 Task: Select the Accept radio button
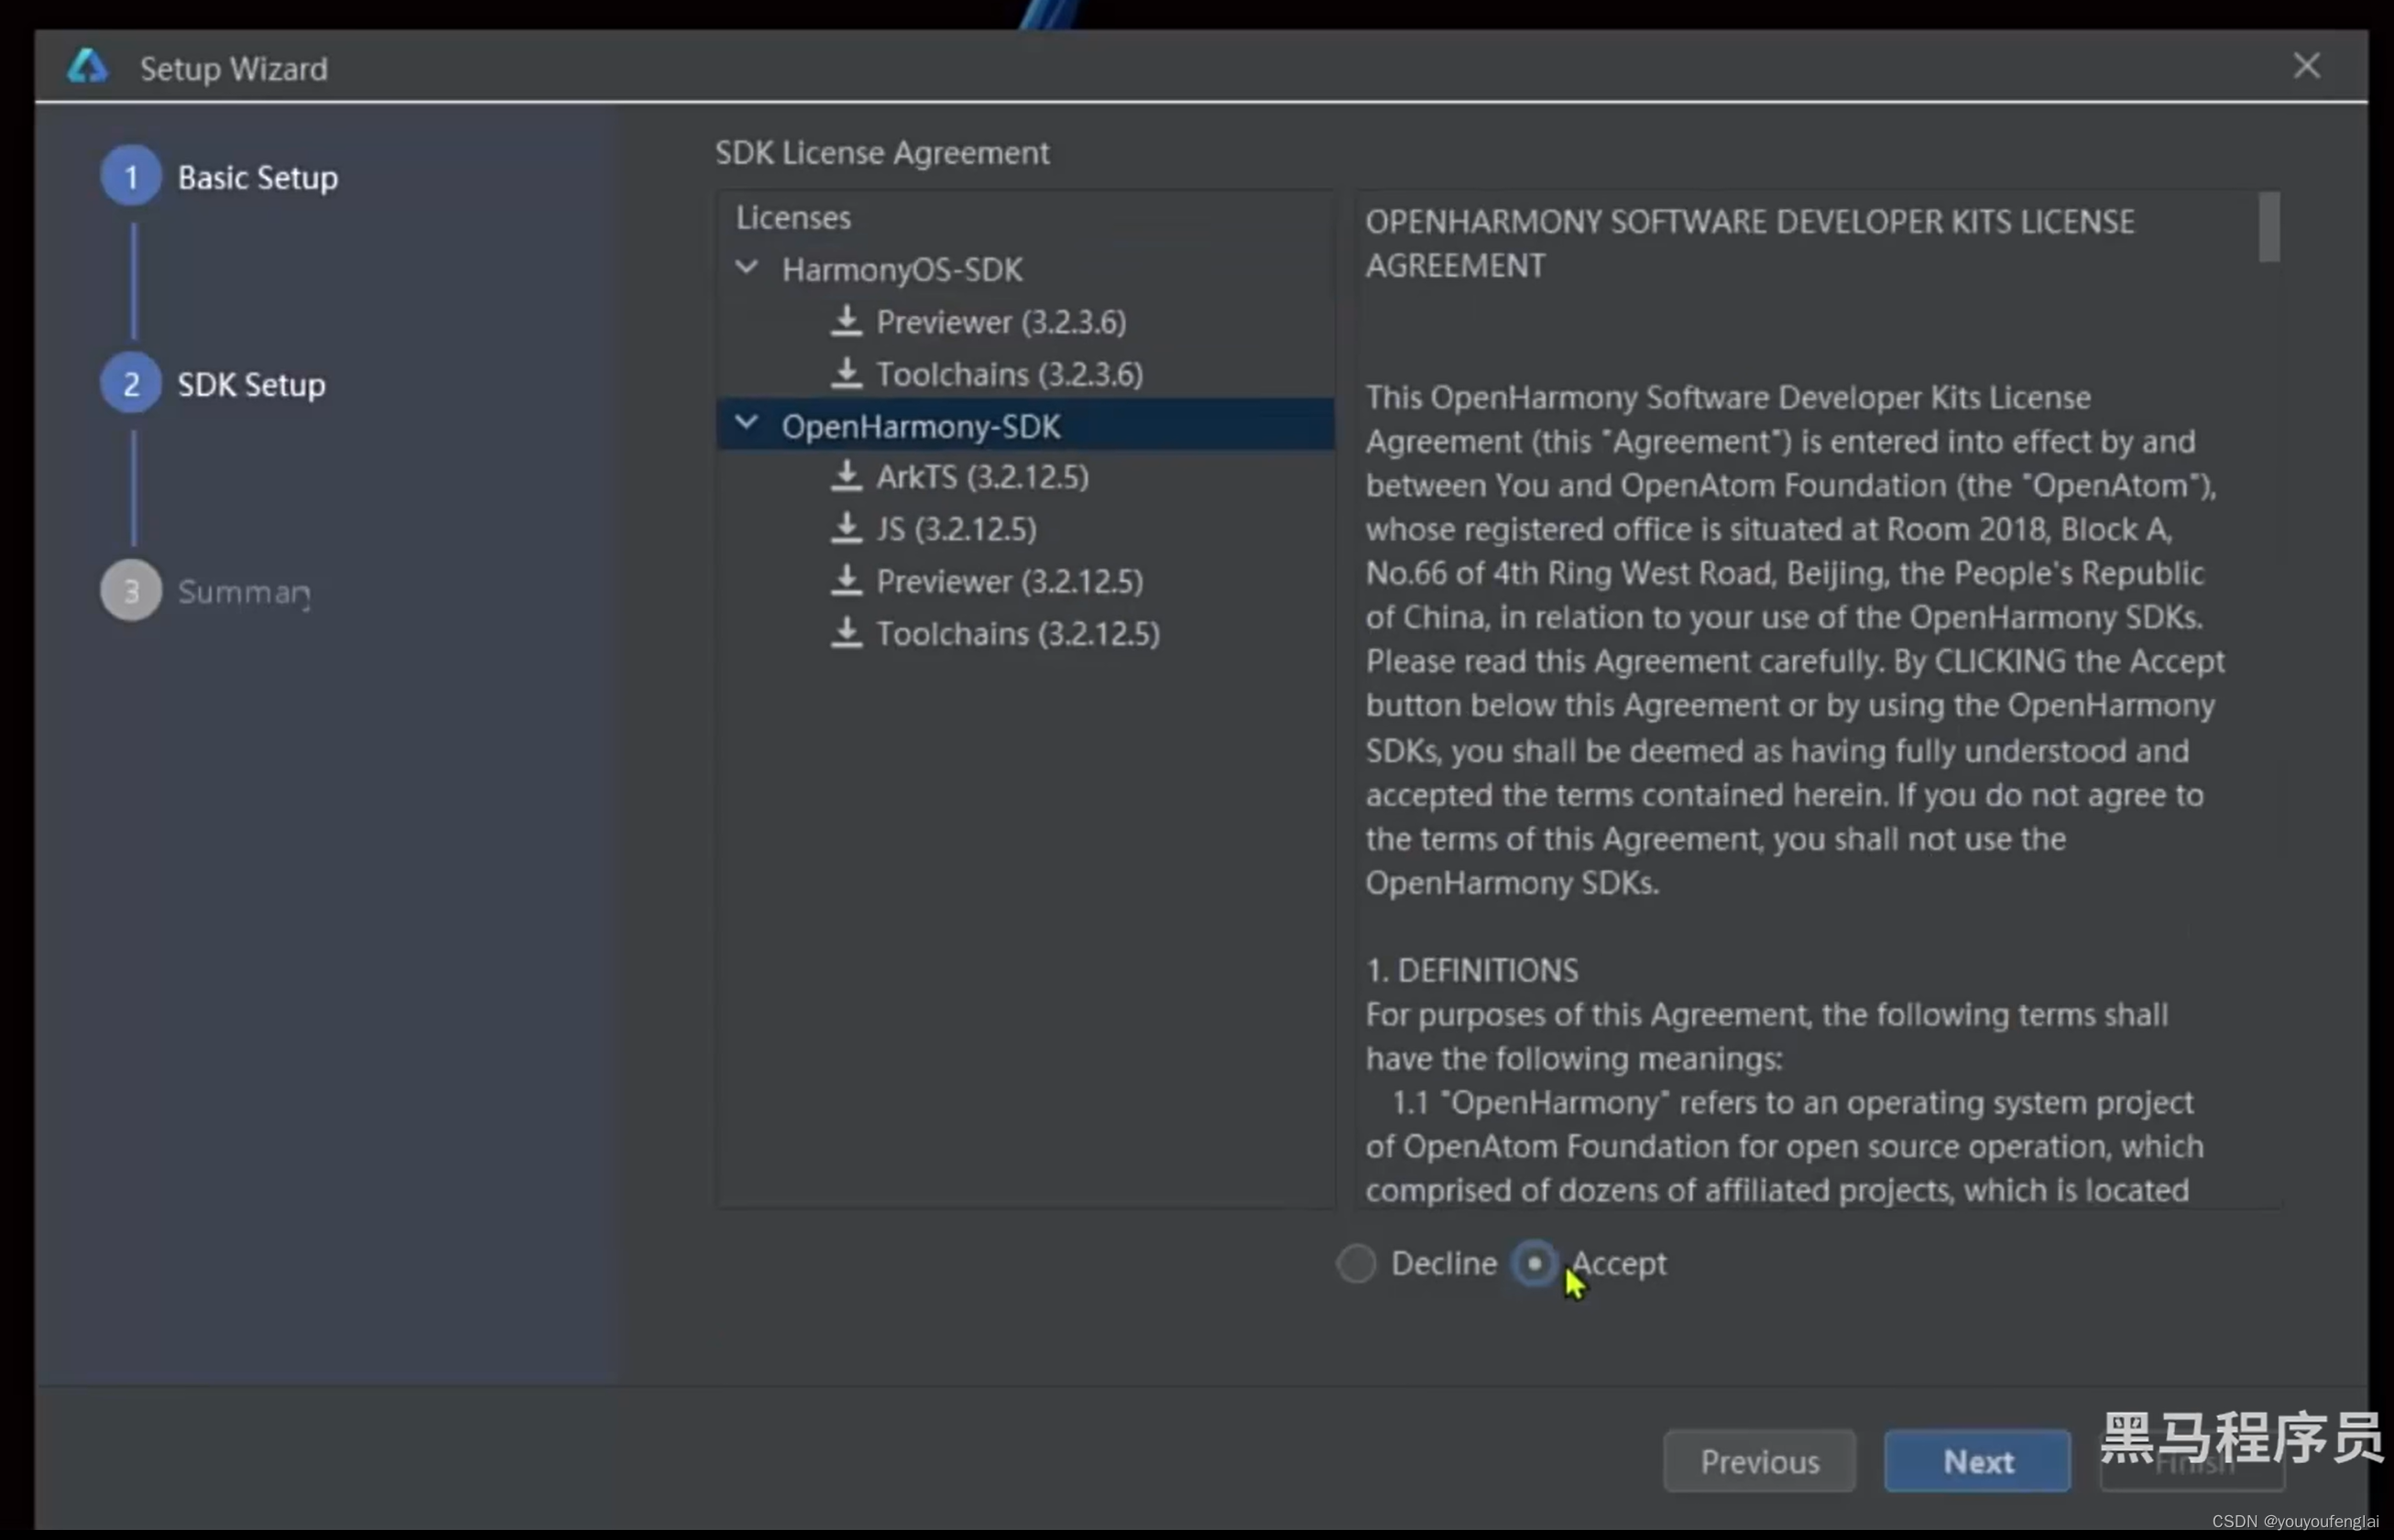pyautogui.click(x=1534, y=1262)
